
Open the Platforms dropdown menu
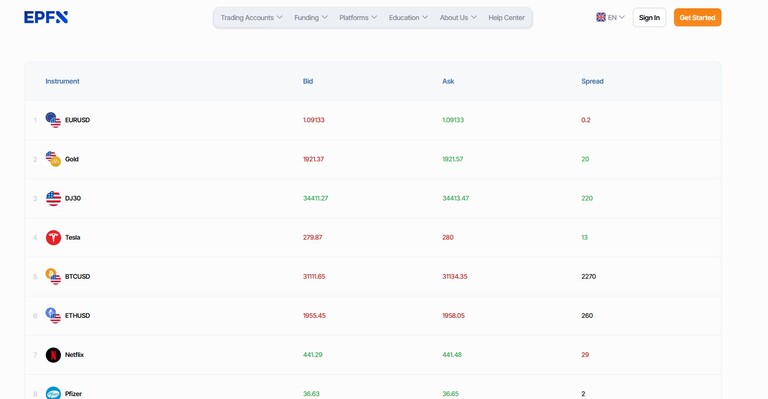coord(358,18)
